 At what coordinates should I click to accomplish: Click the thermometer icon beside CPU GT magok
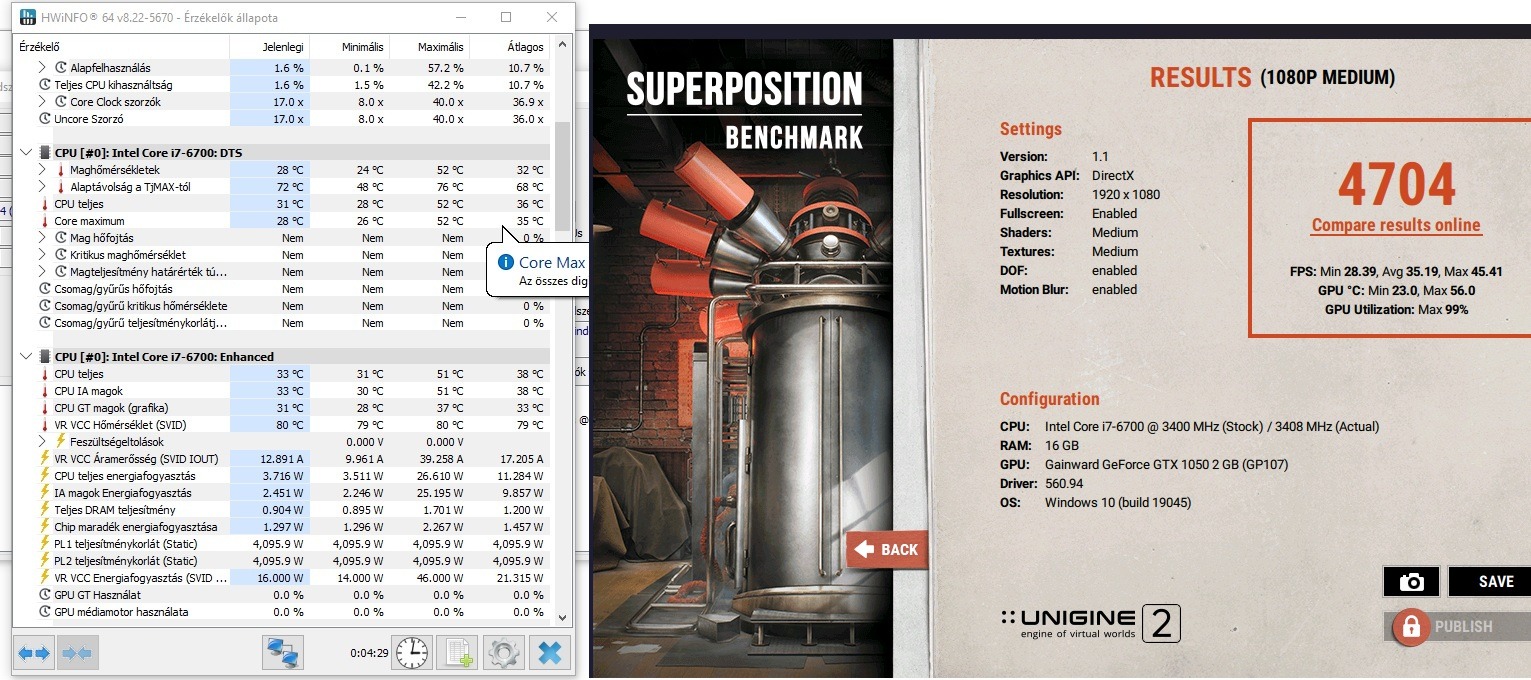(45, 408)
